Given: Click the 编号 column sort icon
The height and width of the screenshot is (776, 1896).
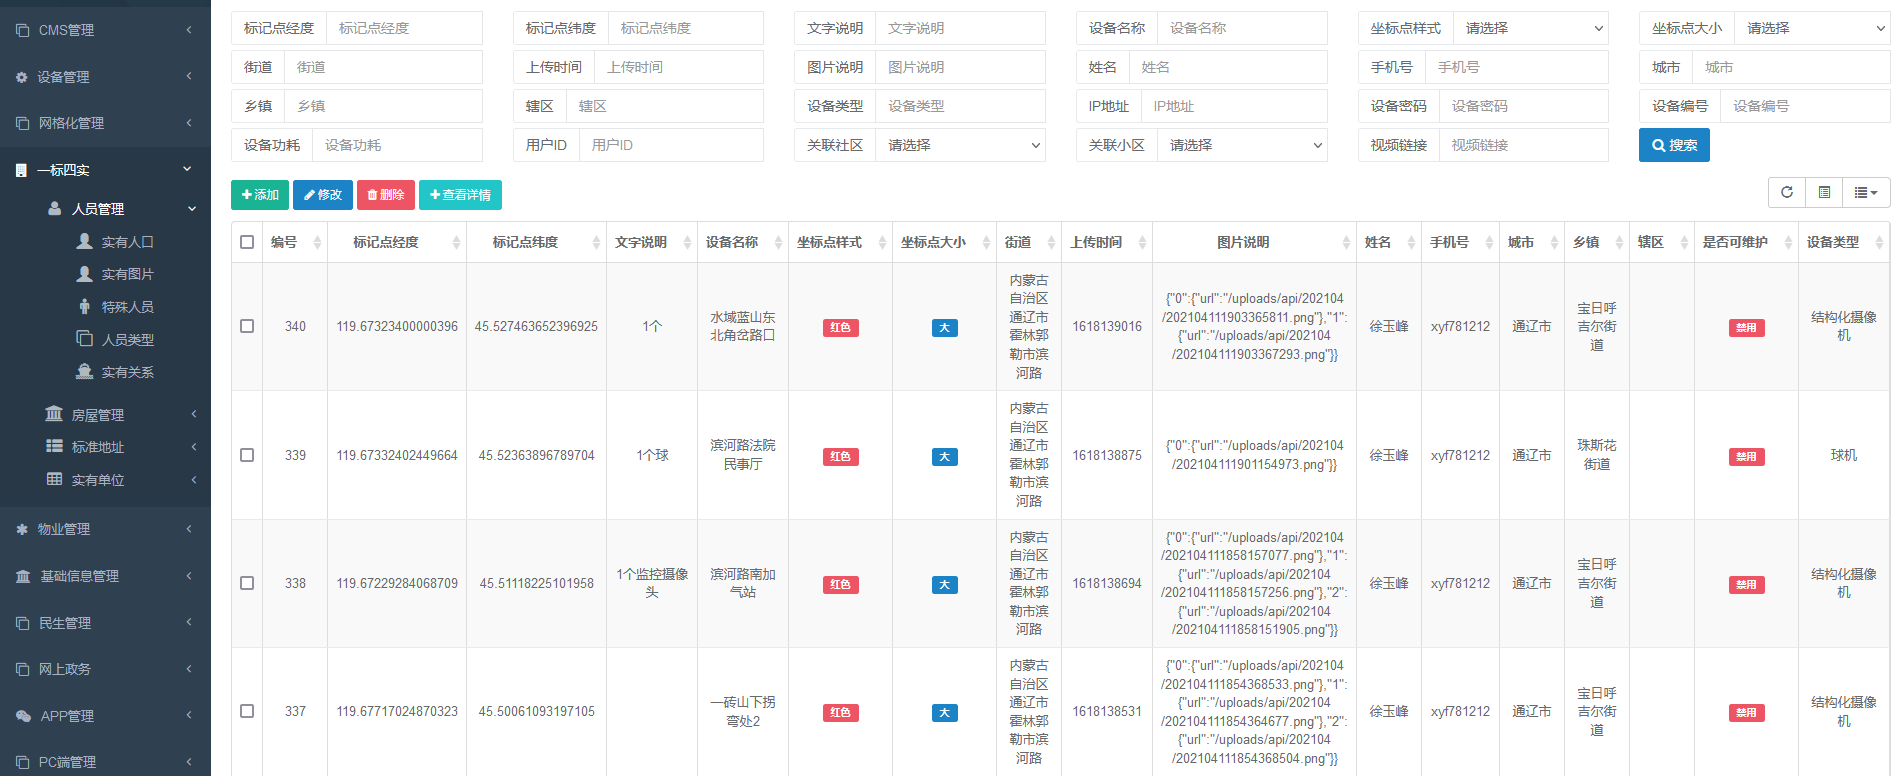Looking at the screenshot, I should tap(317, 243).
